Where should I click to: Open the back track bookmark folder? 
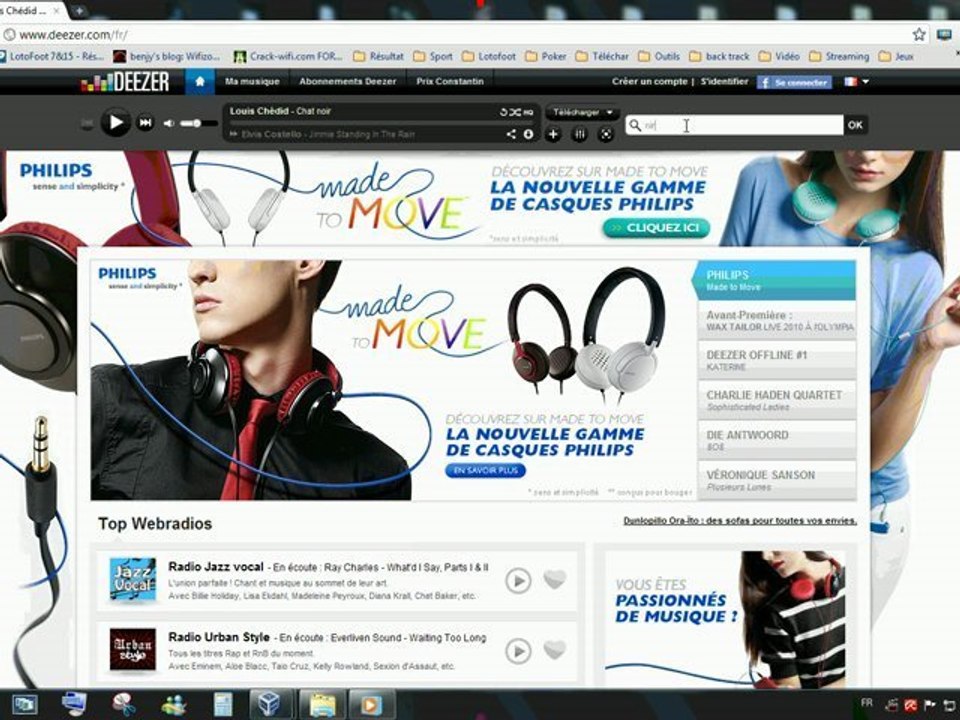pyautogui.click(x=719, y=56)
